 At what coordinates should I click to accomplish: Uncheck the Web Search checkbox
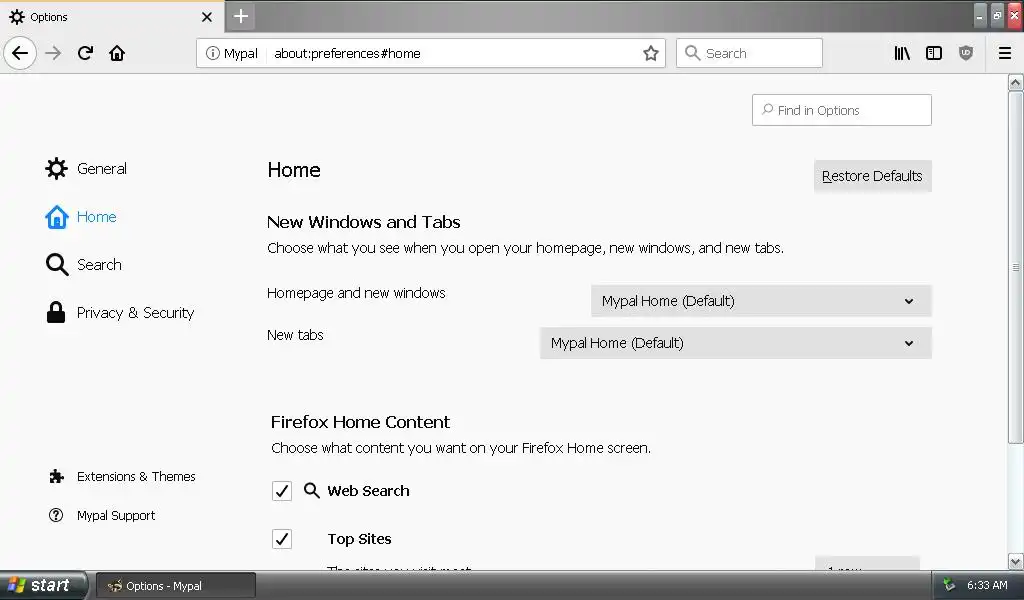point(281,490)
